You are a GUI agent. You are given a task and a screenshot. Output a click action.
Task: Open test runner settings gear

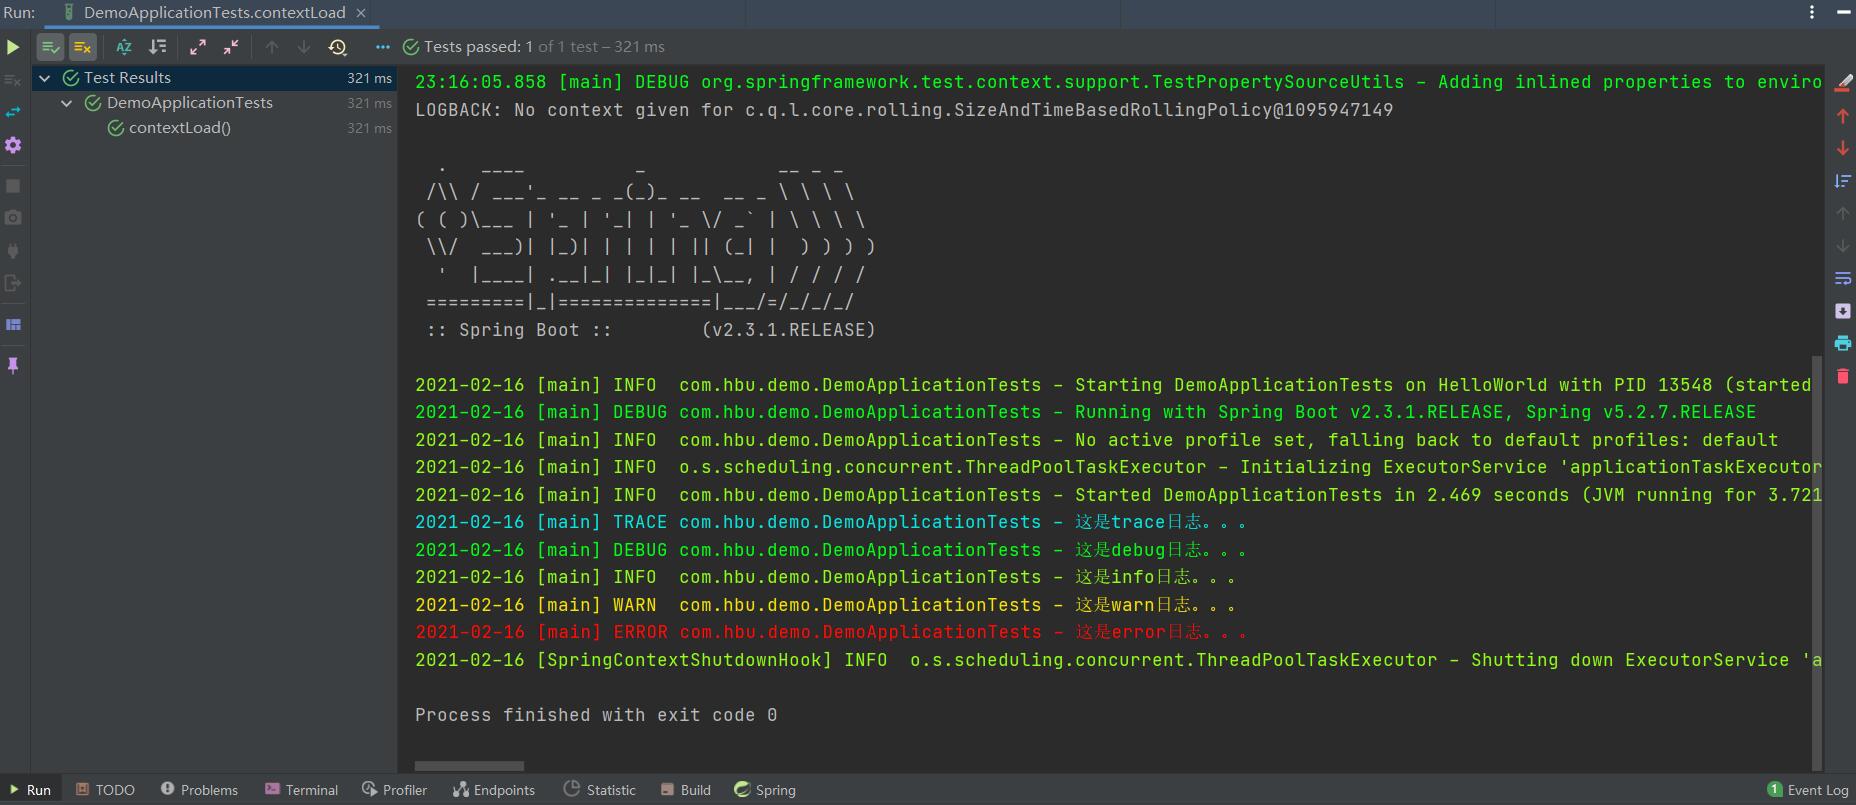coord(13,145)
